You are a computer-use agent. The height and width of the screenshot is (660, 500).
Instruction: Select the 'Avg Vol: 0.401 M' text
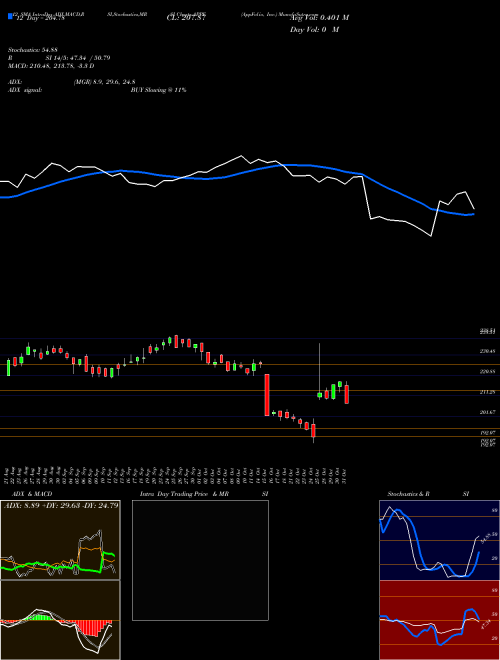tap(319, 17)
